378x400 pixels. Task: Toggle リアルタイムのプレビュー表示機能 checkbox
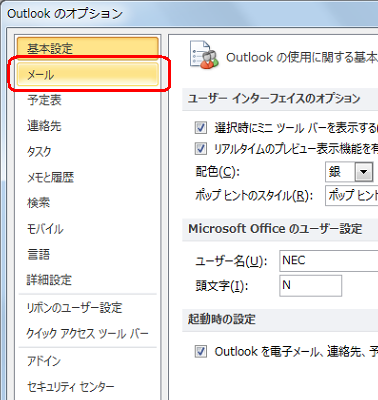[201, 148]
